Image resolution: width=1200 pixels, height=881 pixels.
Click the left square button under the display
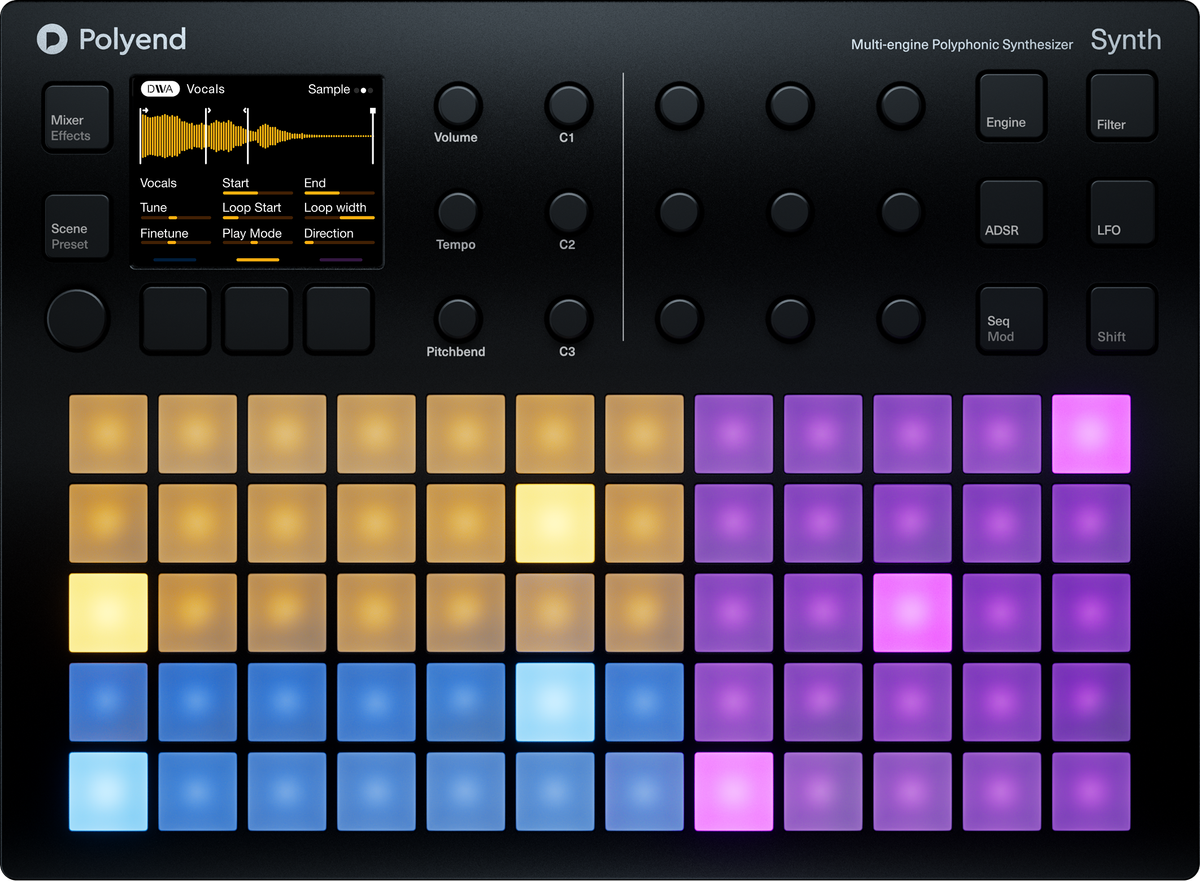tap(175, 320)
